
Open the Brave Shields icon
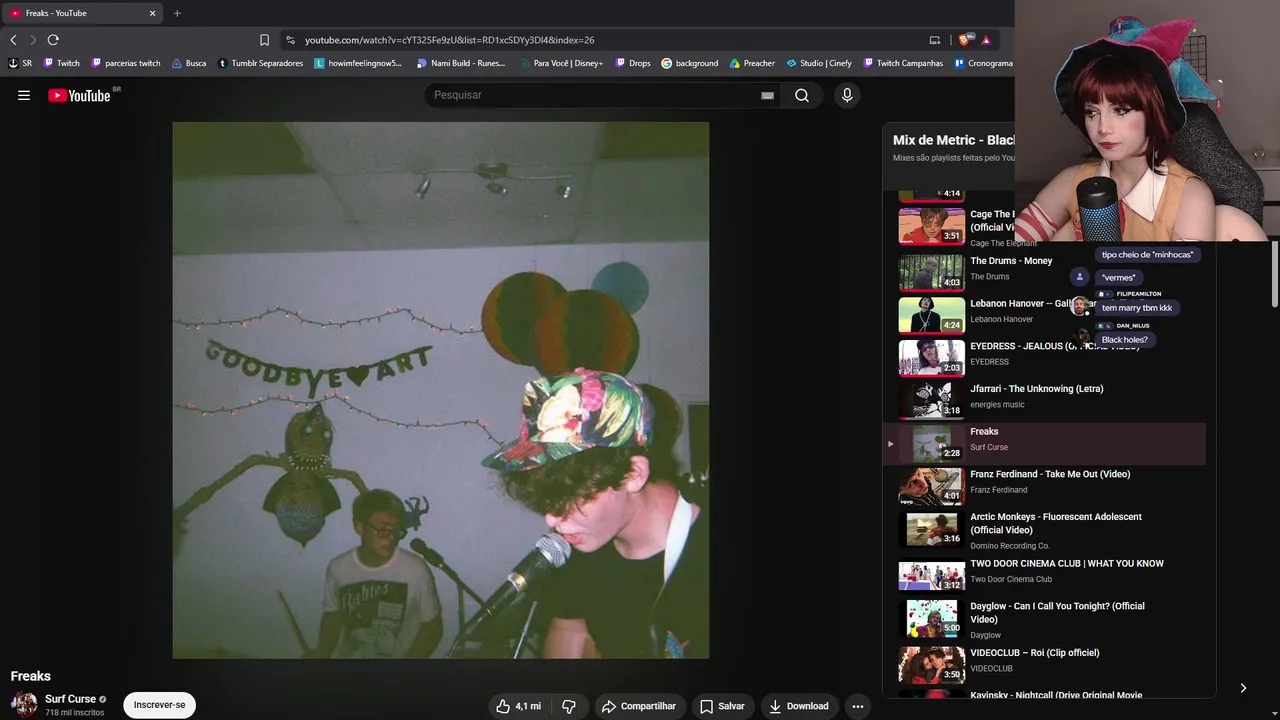(x=964, y=40)
